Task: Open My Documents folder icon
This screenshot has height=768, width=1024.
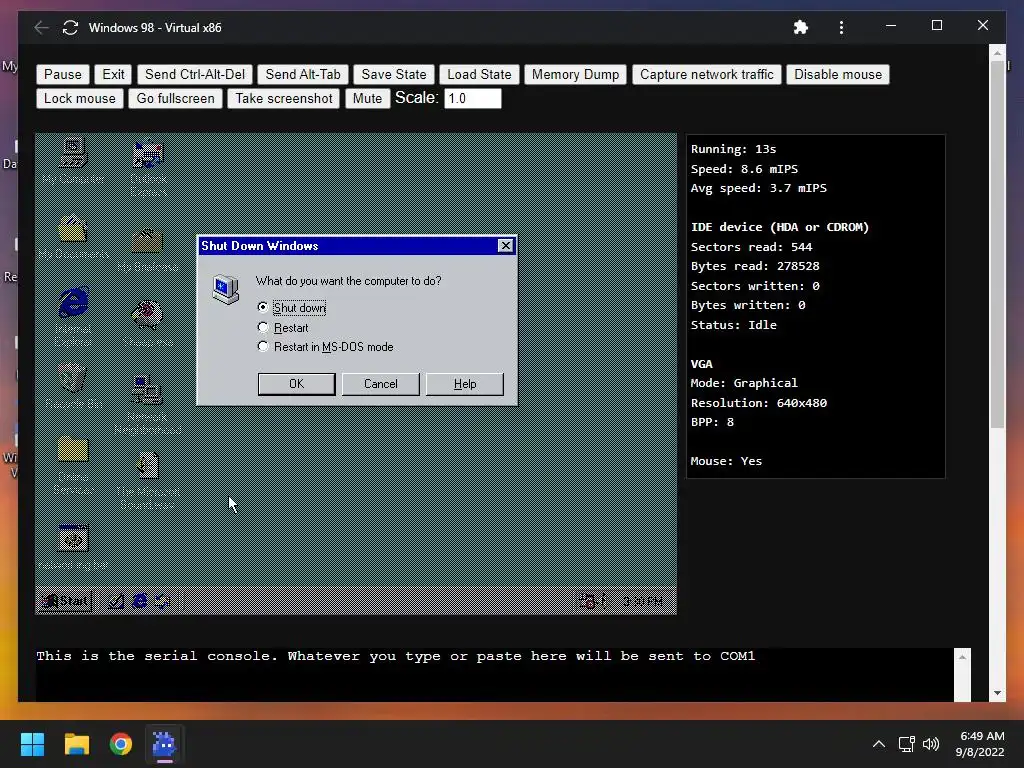Action: tap(73, 236)
